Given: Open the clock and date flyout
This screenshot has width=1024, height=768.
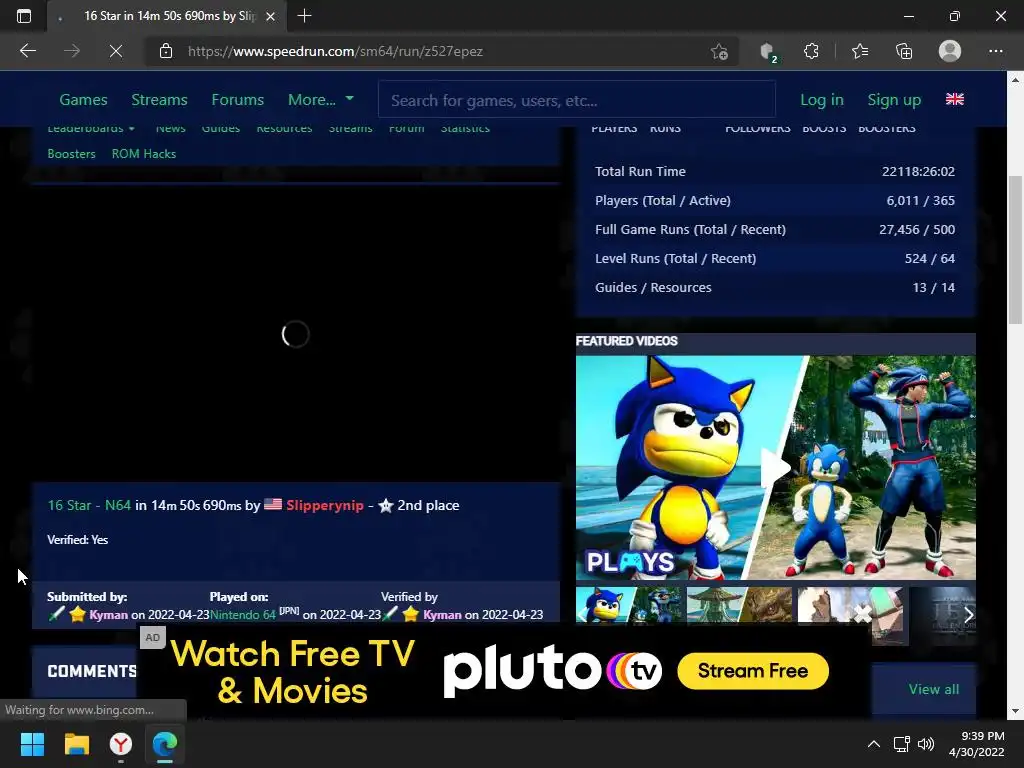Looking at the screenshot, I should click(x=976, y=744).
